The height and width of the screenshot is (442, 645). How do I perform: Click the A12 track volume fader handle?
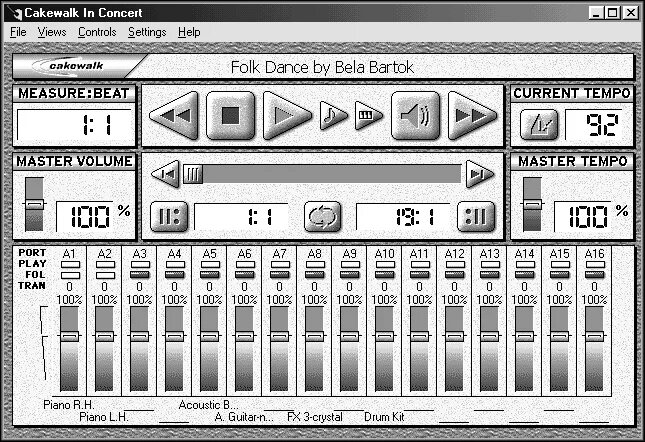click(454, 336)
